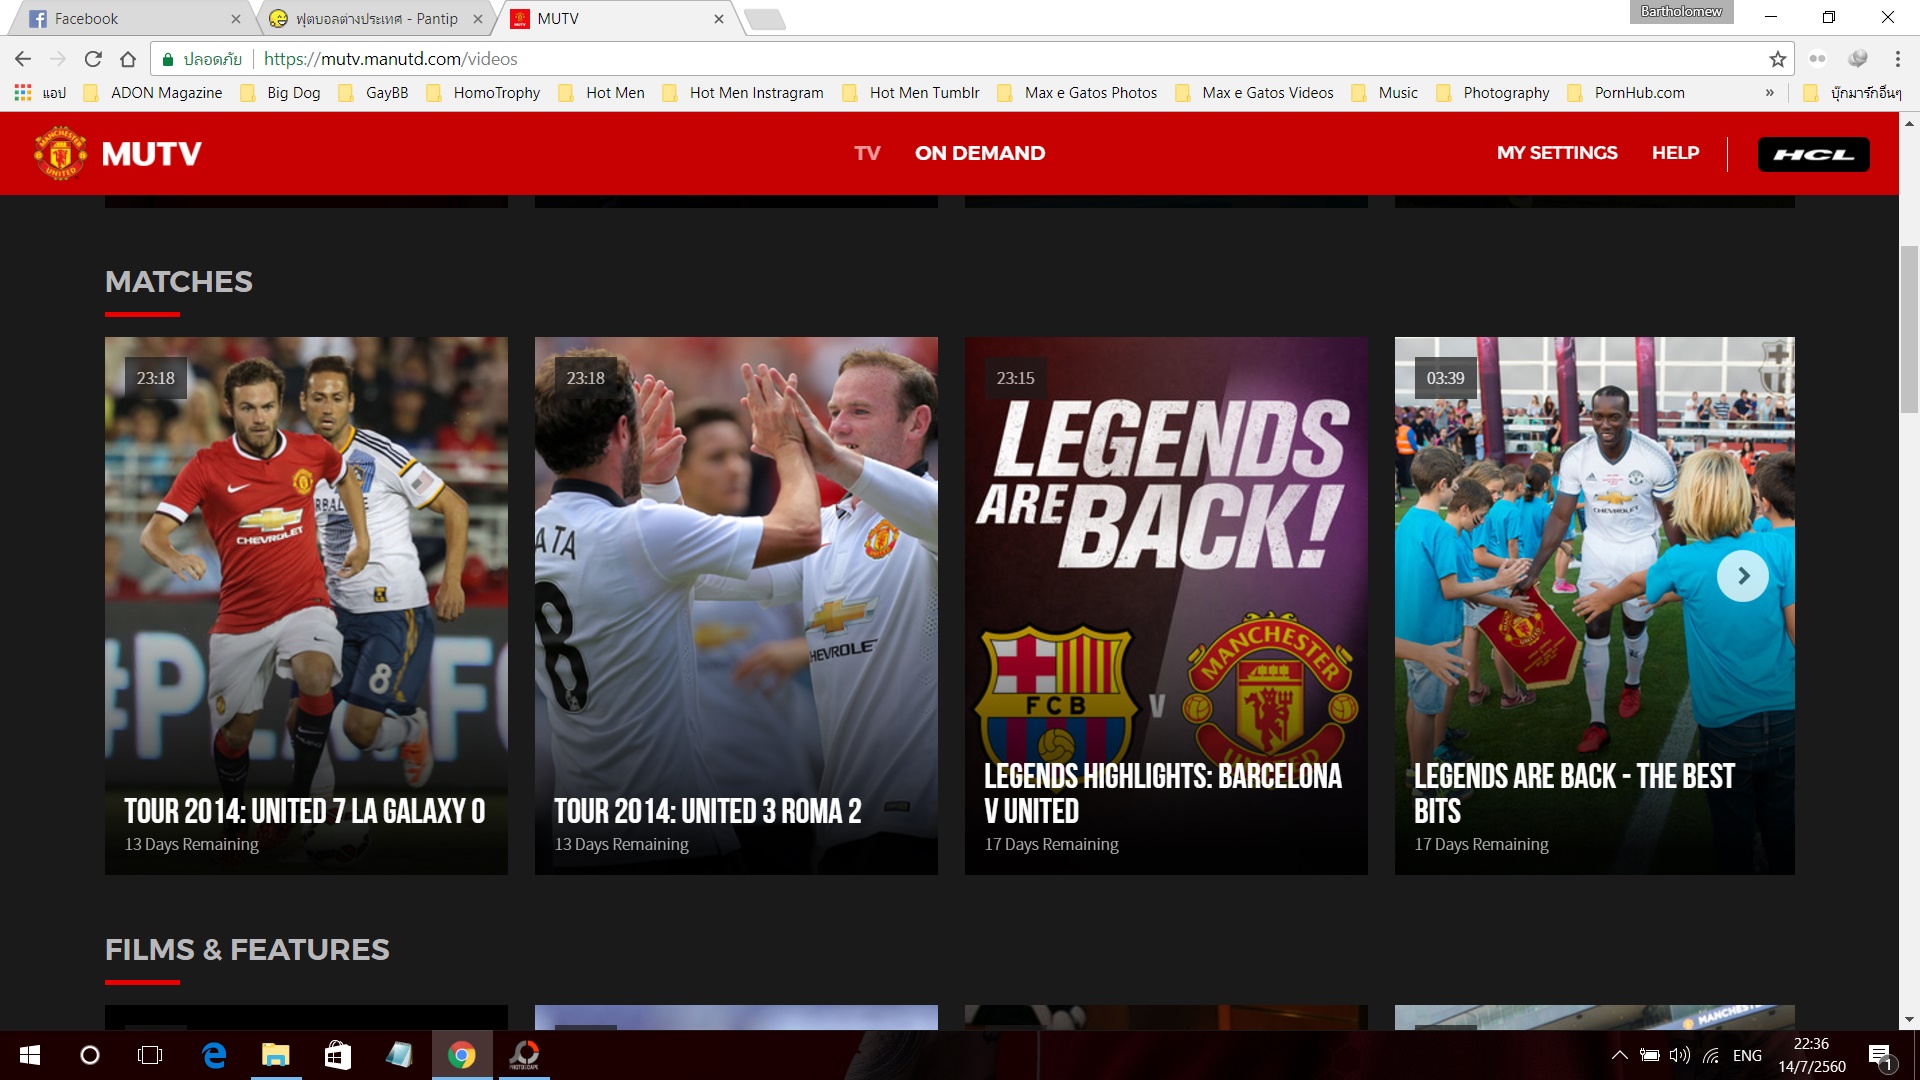Click the Manchester United crest logo

click(x=60, y=153)
